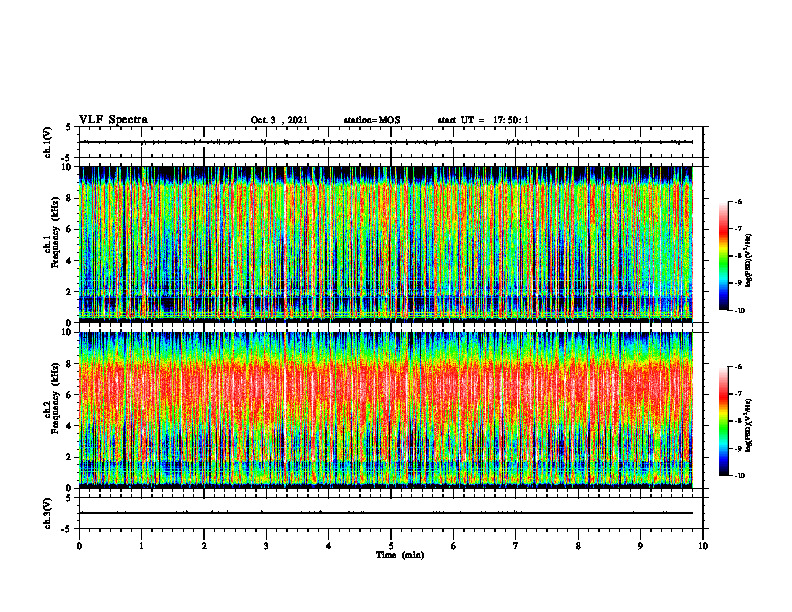
Task: Click time axis tick label "5" under the plot
Action: click(391, 546)
